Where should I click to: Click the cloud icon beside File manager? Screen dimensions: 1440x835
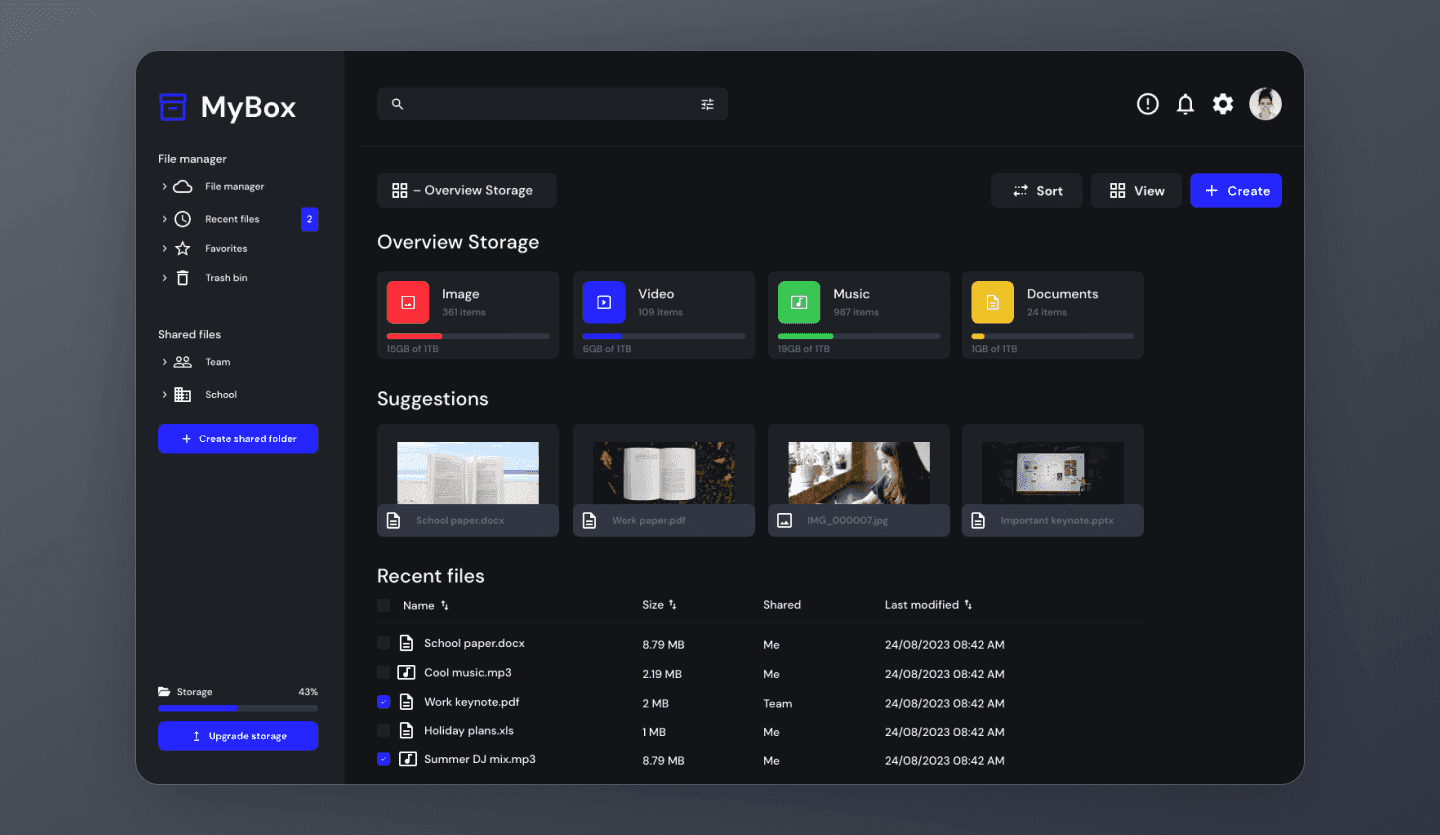[x=183, y=187]
